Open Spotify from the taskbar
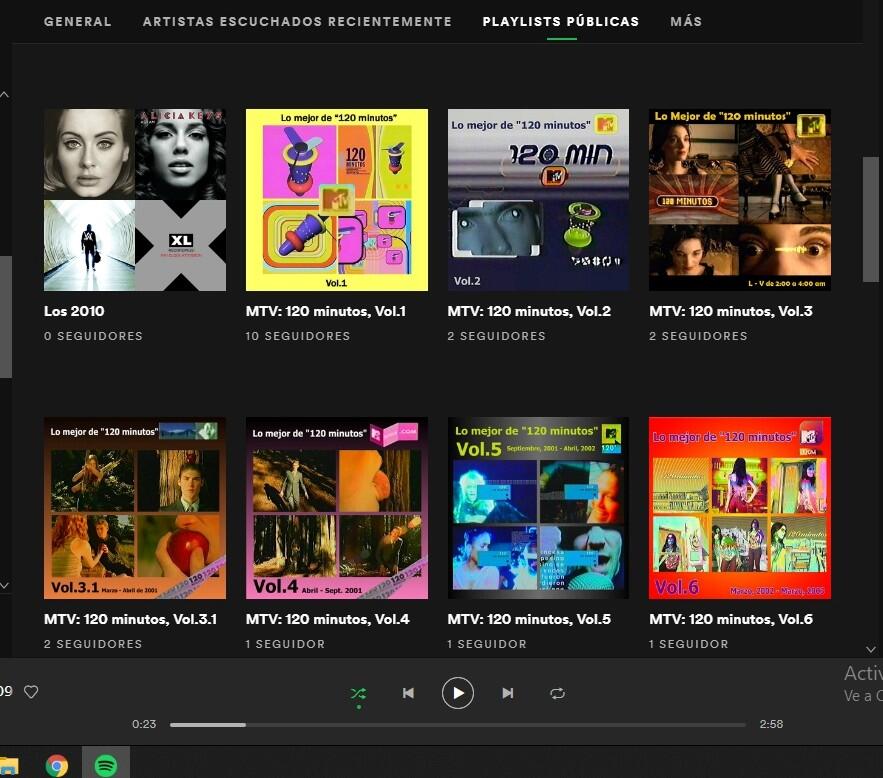Viewport: 883px width, 778px height. [x=105, y=765]
